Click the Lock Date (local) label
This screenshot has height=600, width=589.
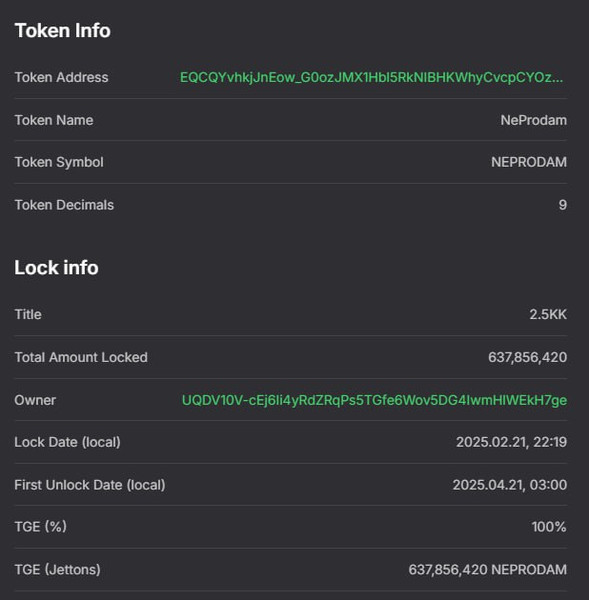tap(67, 442)
